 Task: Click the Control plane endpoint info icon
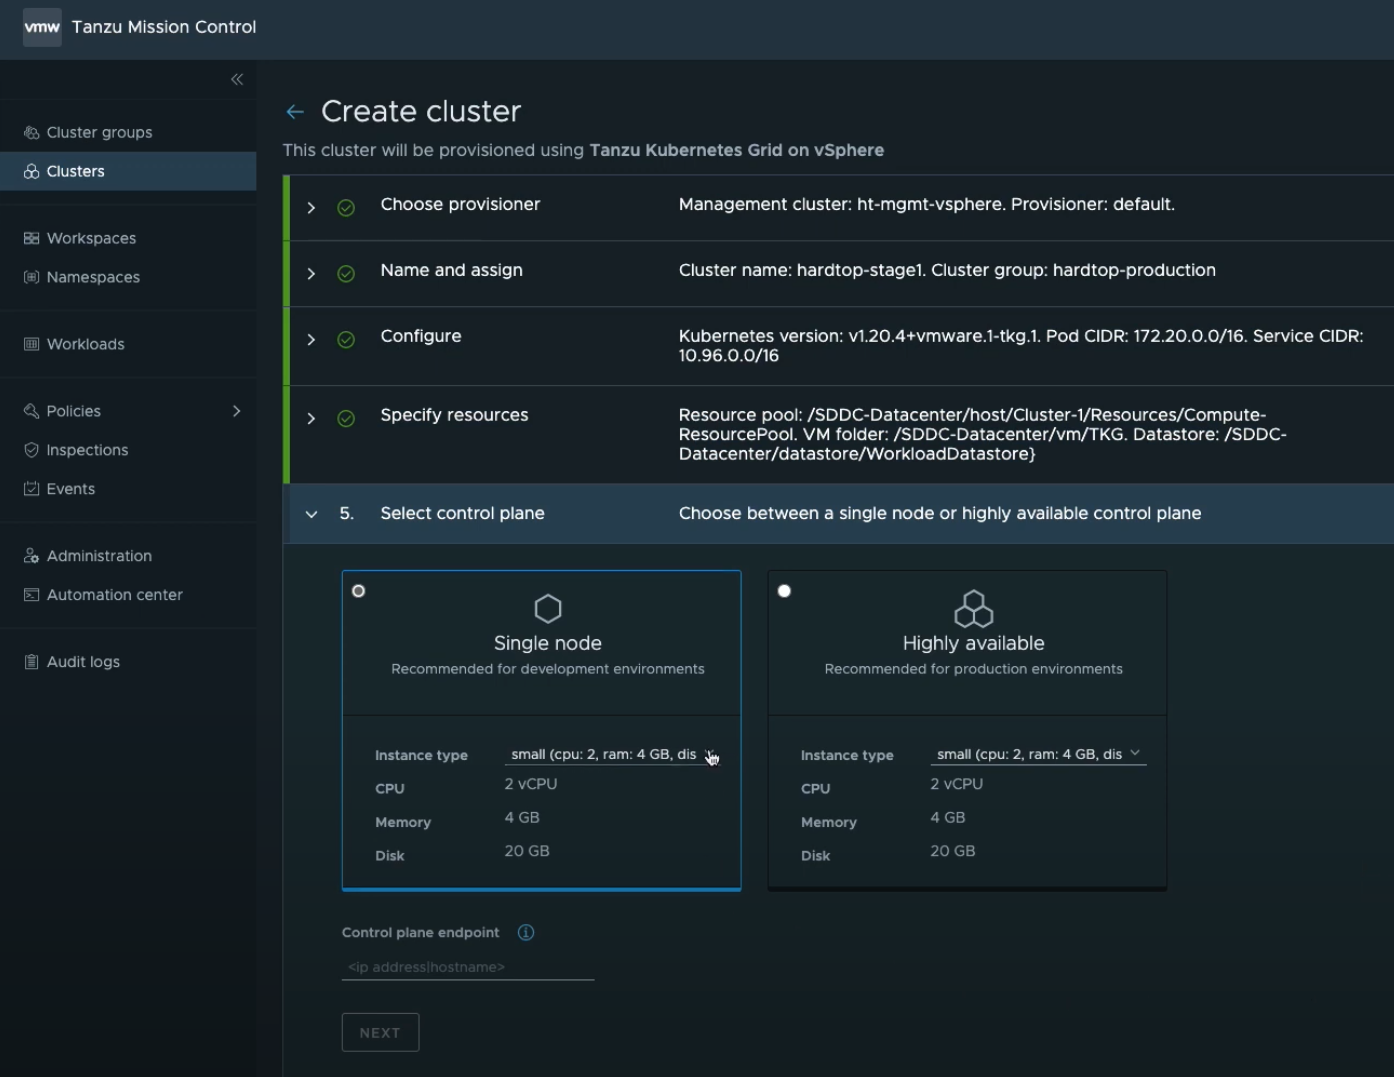[526, 932]
